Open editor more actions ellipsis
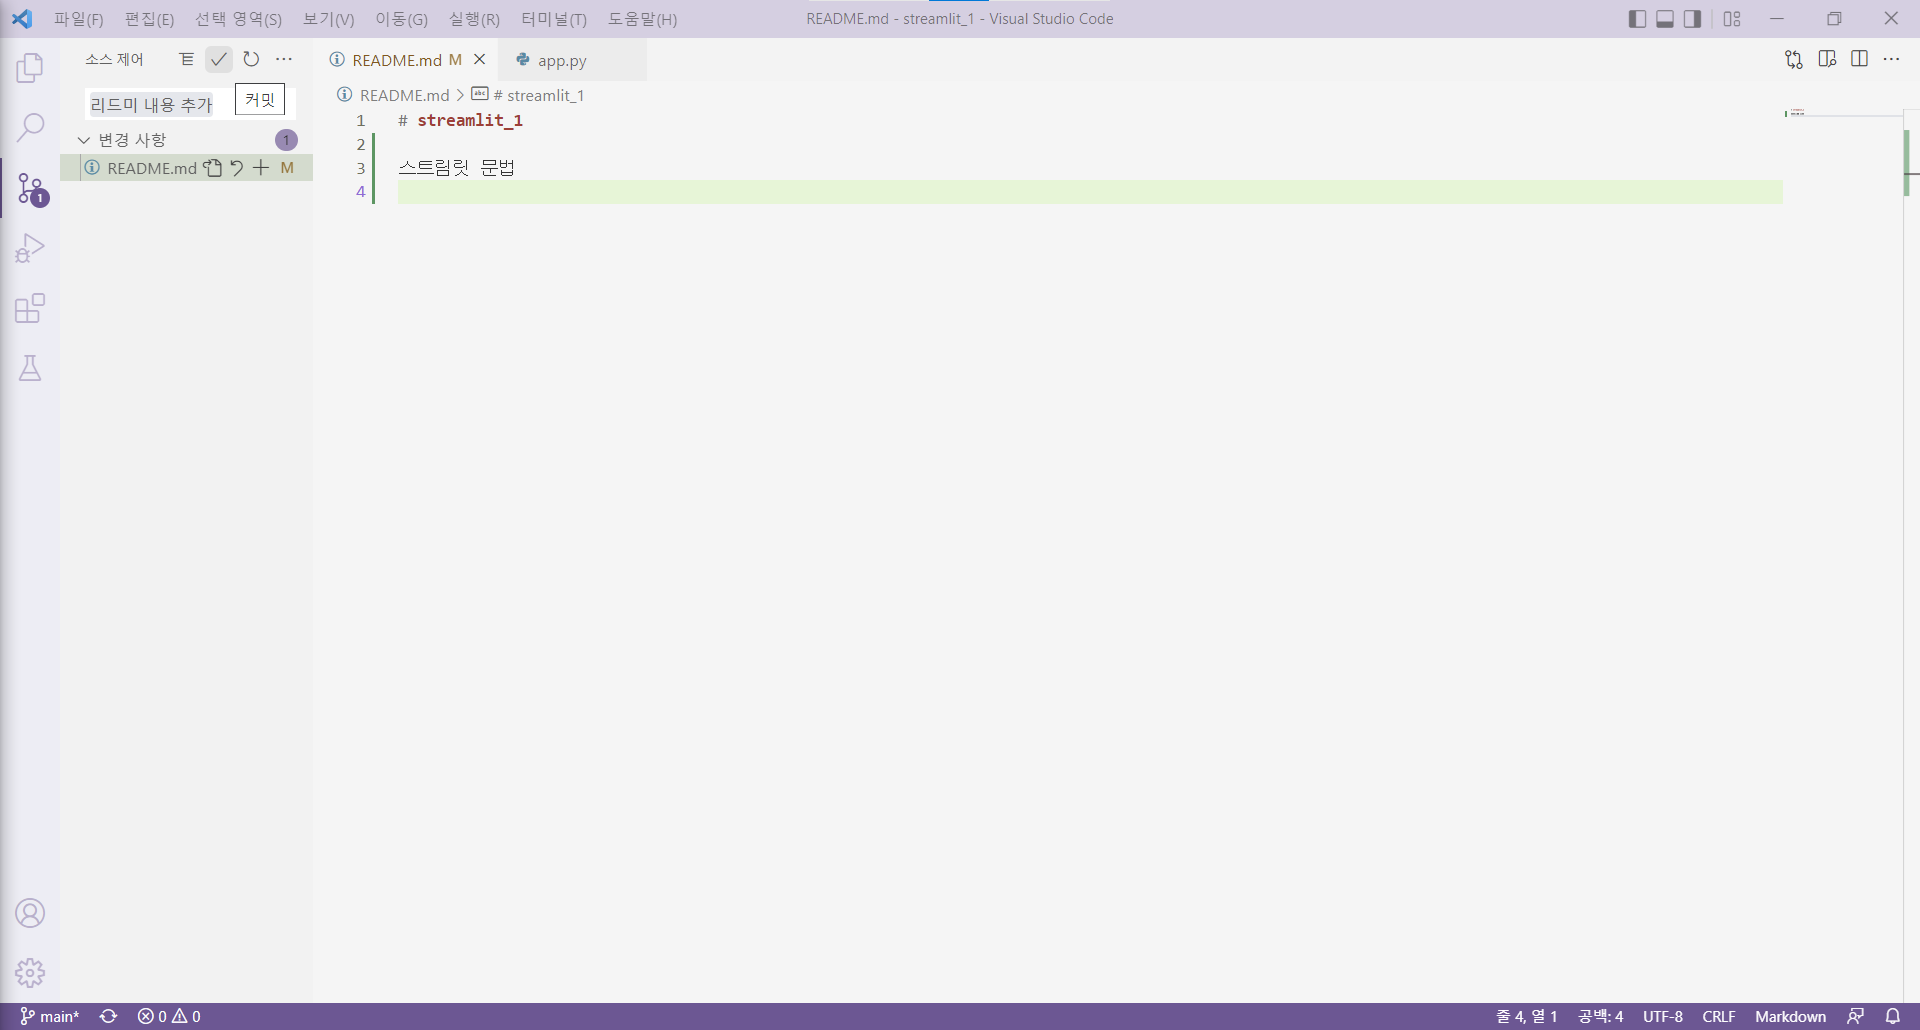1920x1030 pixels. click(1892, 59)
